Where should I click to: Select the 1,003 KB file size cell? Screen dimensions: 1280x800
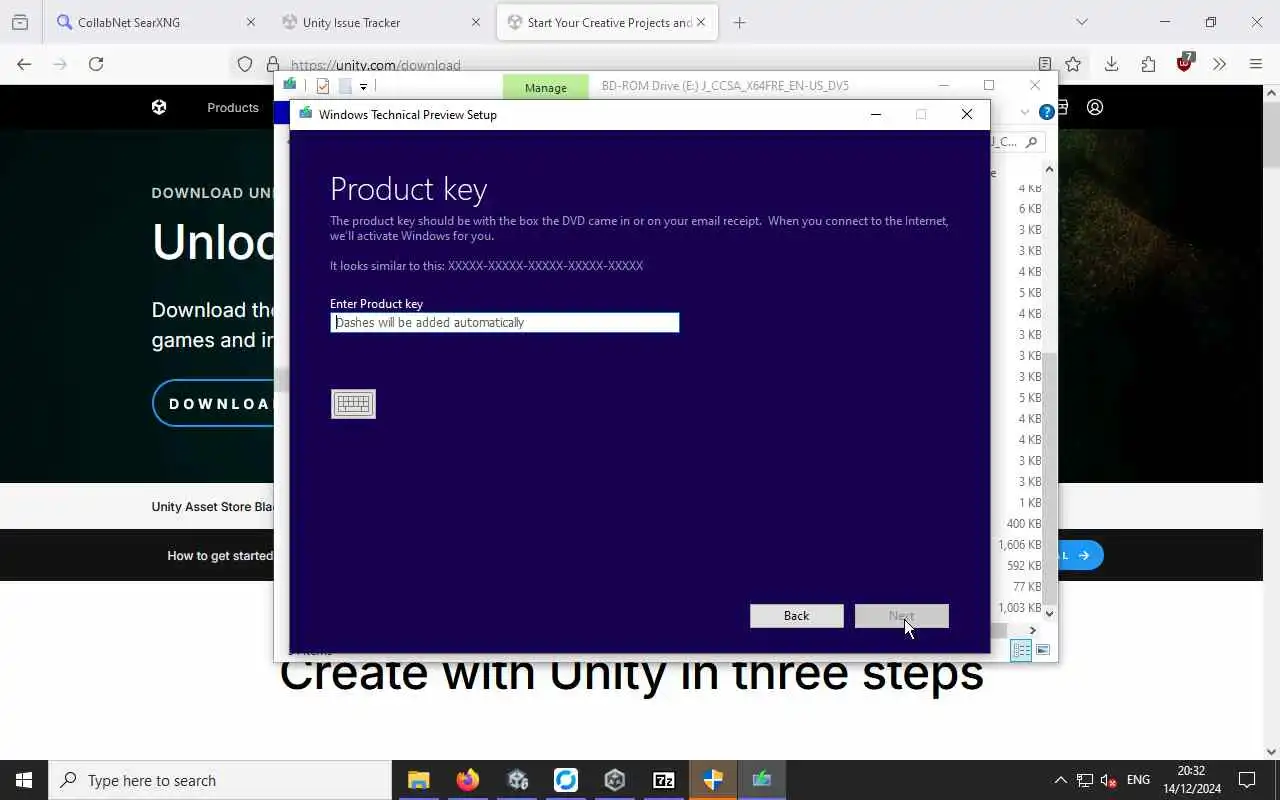[x=1019, y=608]
